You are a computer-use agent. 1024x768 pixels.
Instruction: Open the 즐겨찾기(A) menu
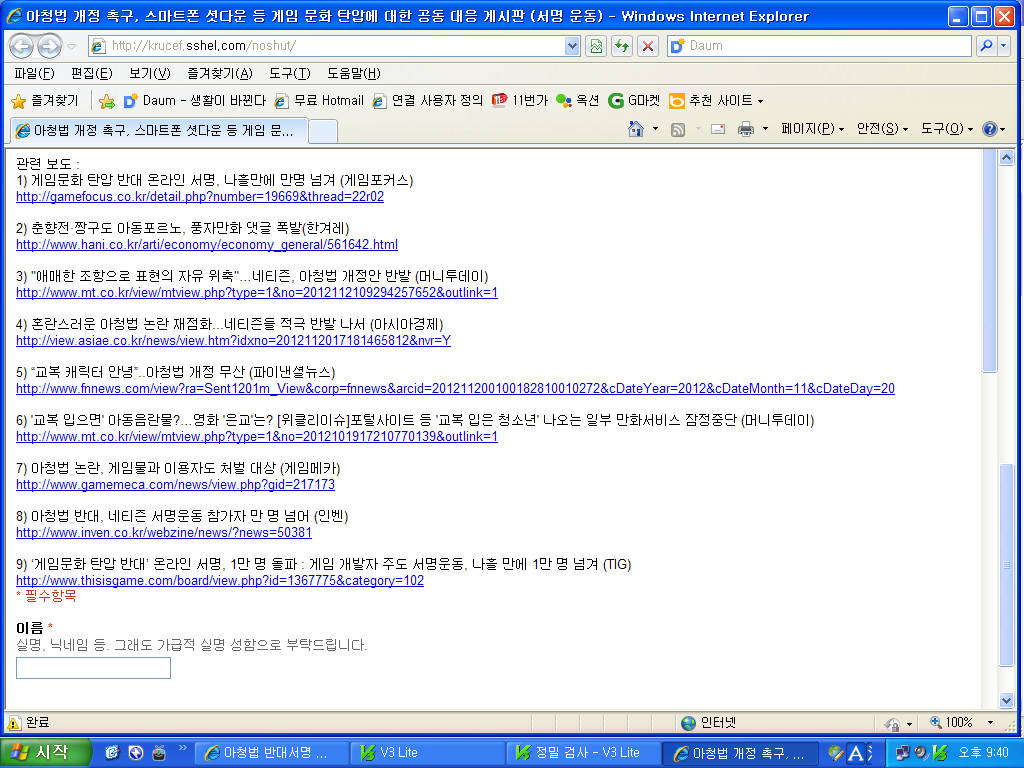[x=219, y=73]
